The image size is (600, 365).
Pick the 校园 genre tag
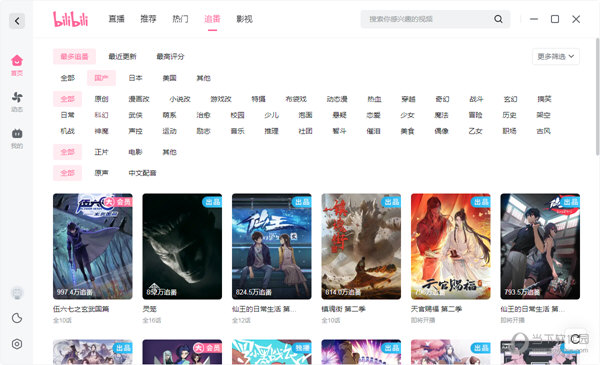click(237, 115)
